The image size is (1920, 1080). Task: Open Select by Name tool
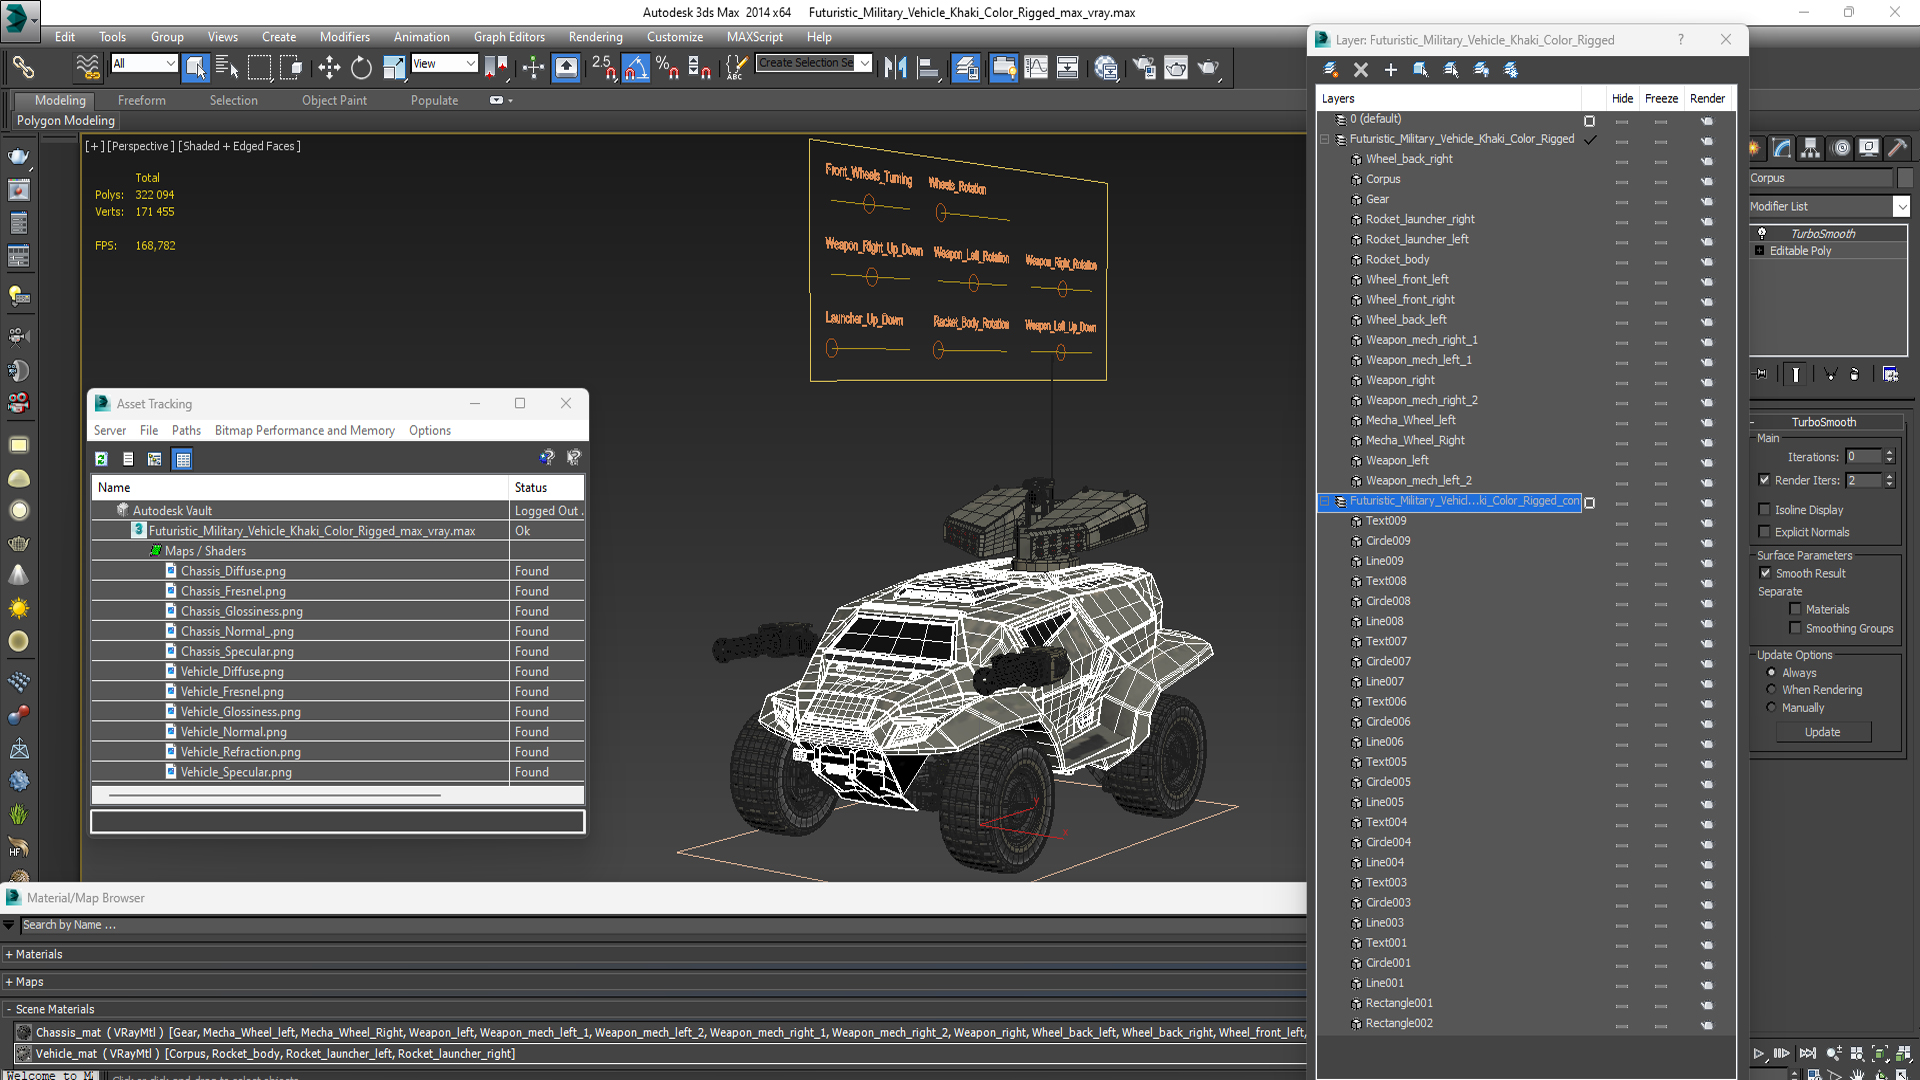point(227,67)
